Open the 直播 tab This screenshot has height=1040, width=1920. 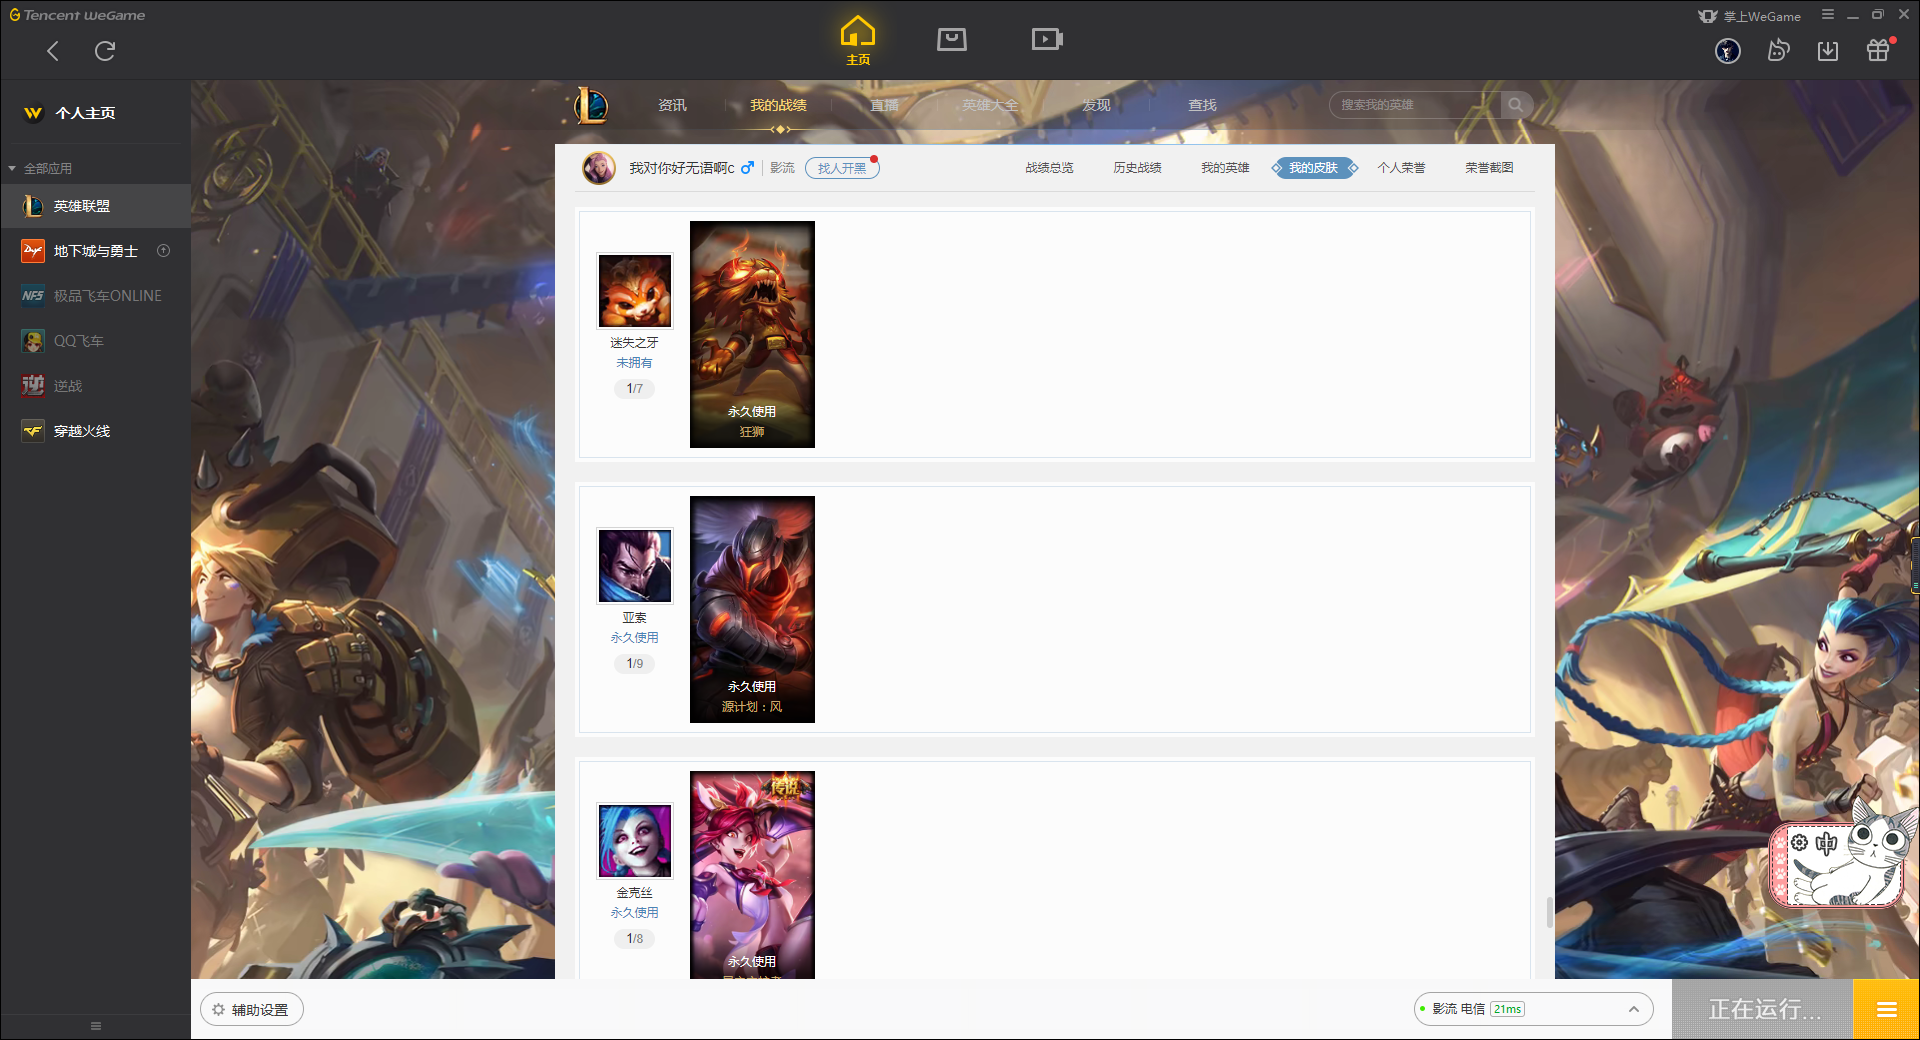tap(884, 105)
